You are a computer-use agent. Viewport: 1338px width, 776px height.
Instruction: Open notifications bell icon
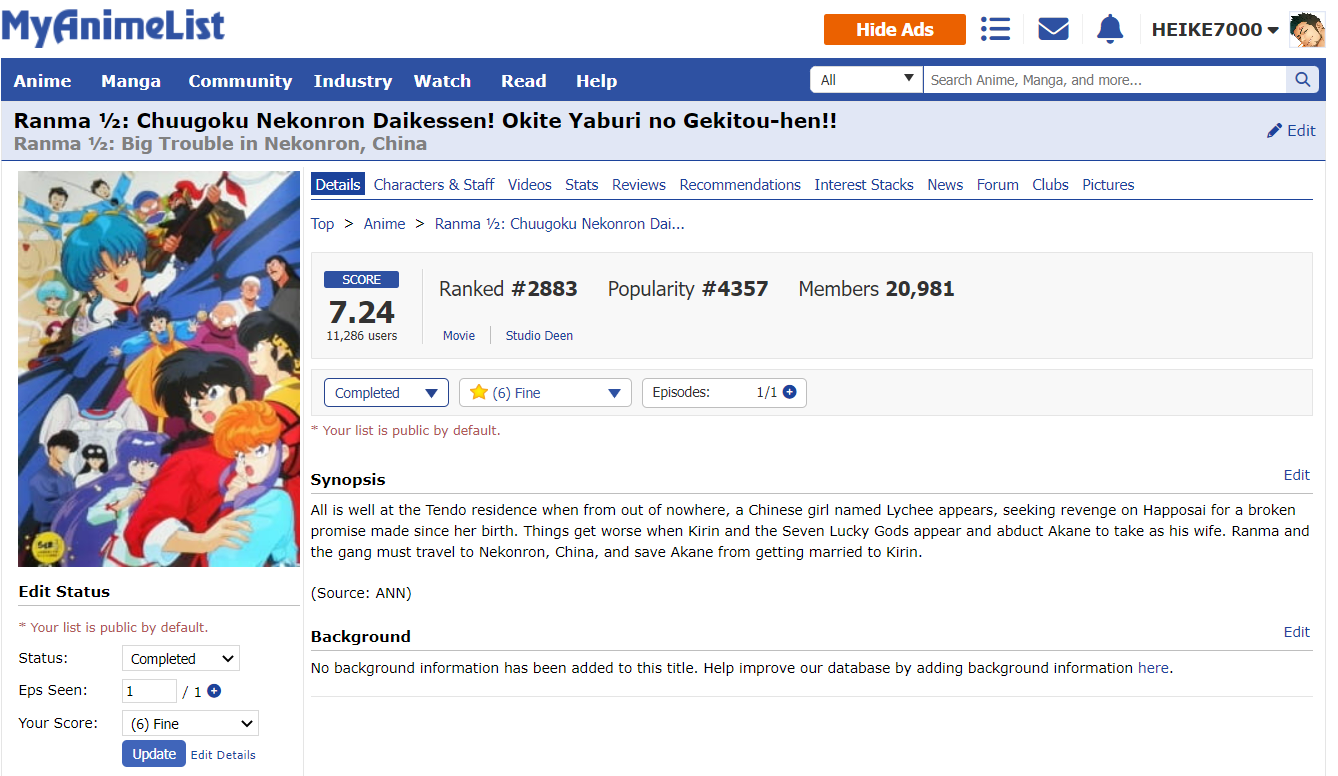coord(1110,29)
